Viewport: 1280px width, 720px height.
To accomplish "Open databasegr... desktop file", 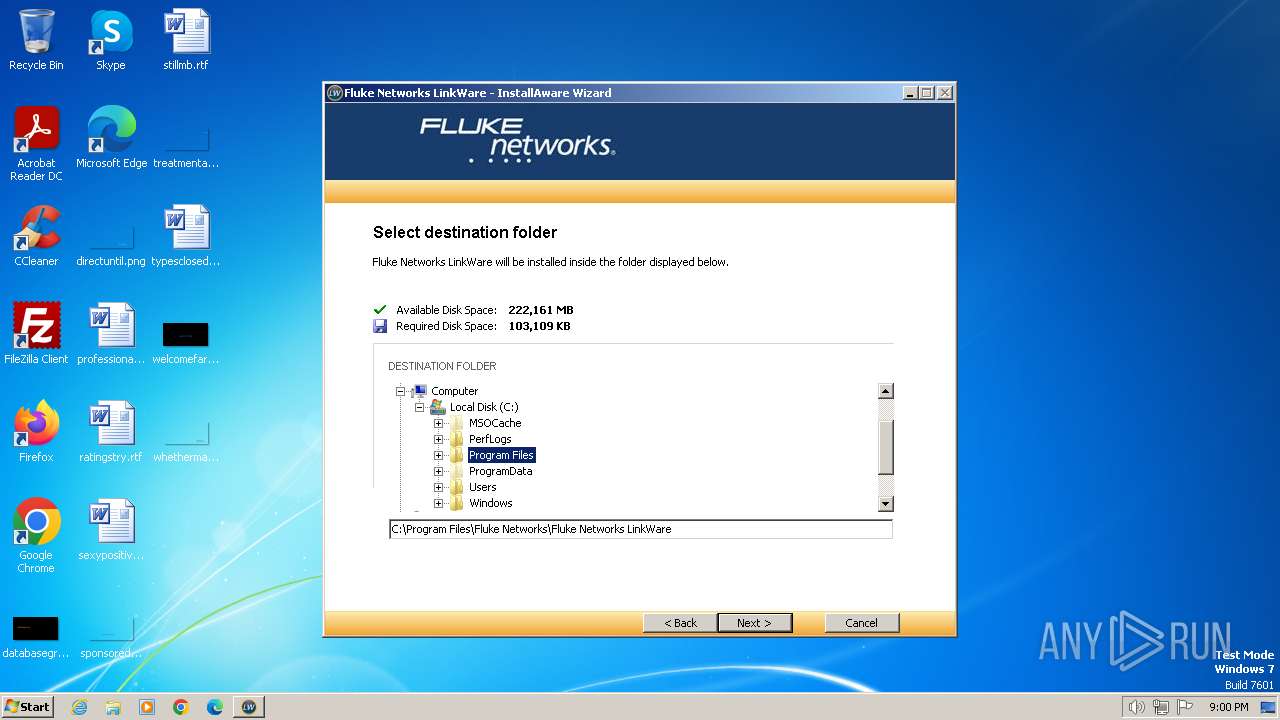I will point(36,634).
